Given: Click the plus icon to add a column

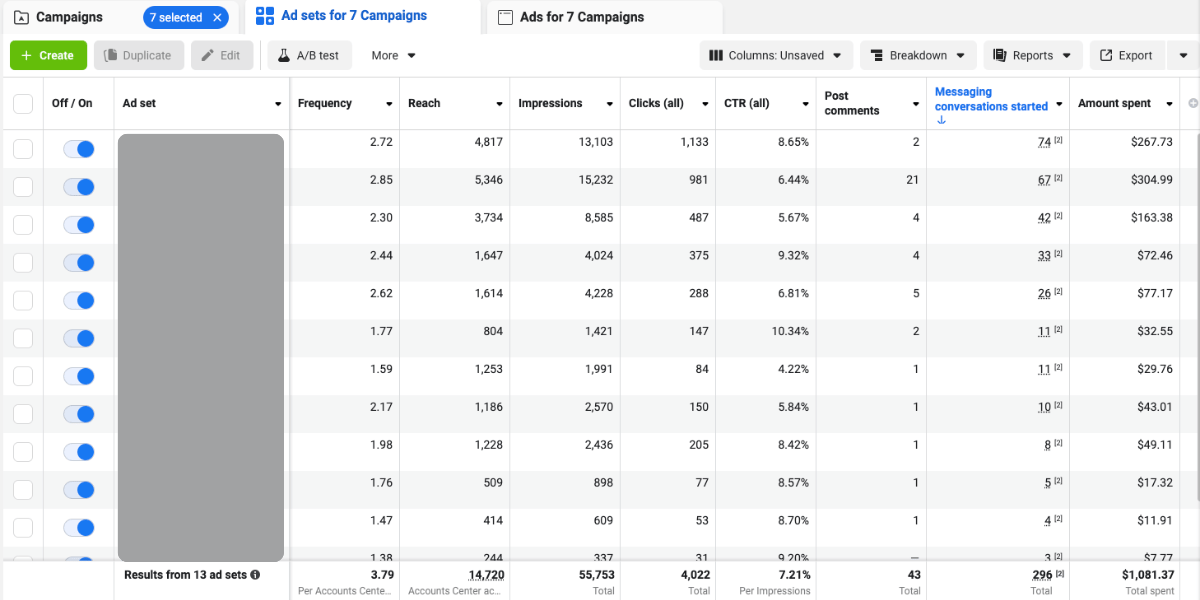Looking at the screenshot, I should [x=1191, y=103].
